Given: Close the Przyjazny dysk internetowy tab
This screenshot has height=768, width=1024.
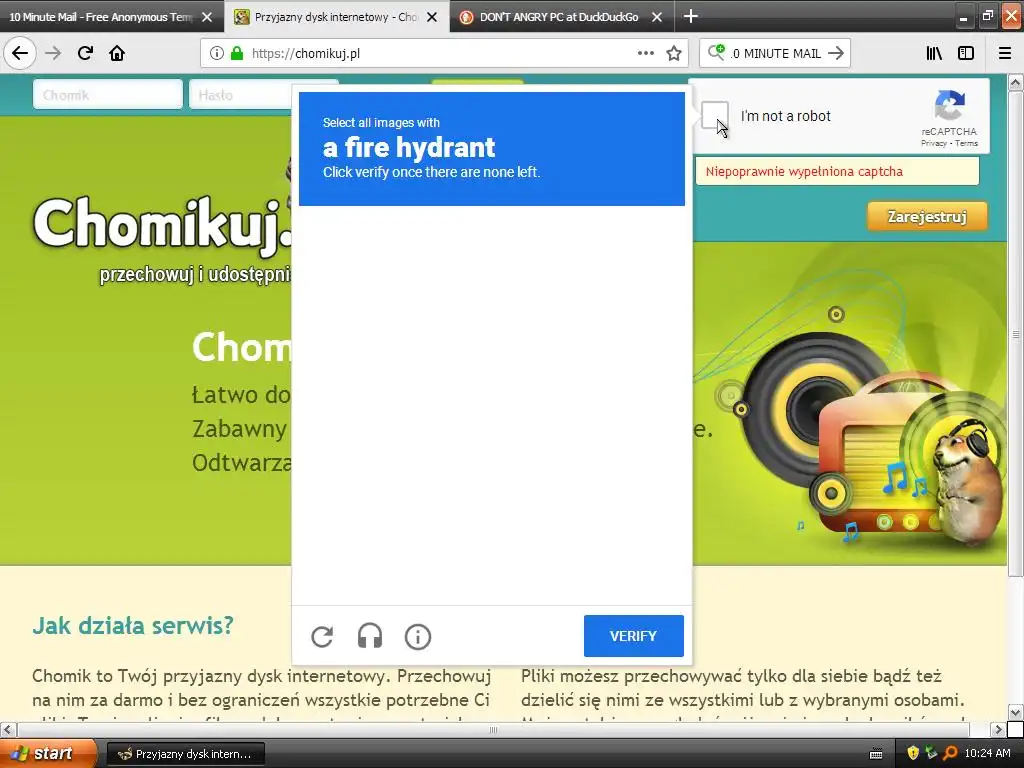Looking at the screenshot, I should pyautogui.click(x=432, y=17).
